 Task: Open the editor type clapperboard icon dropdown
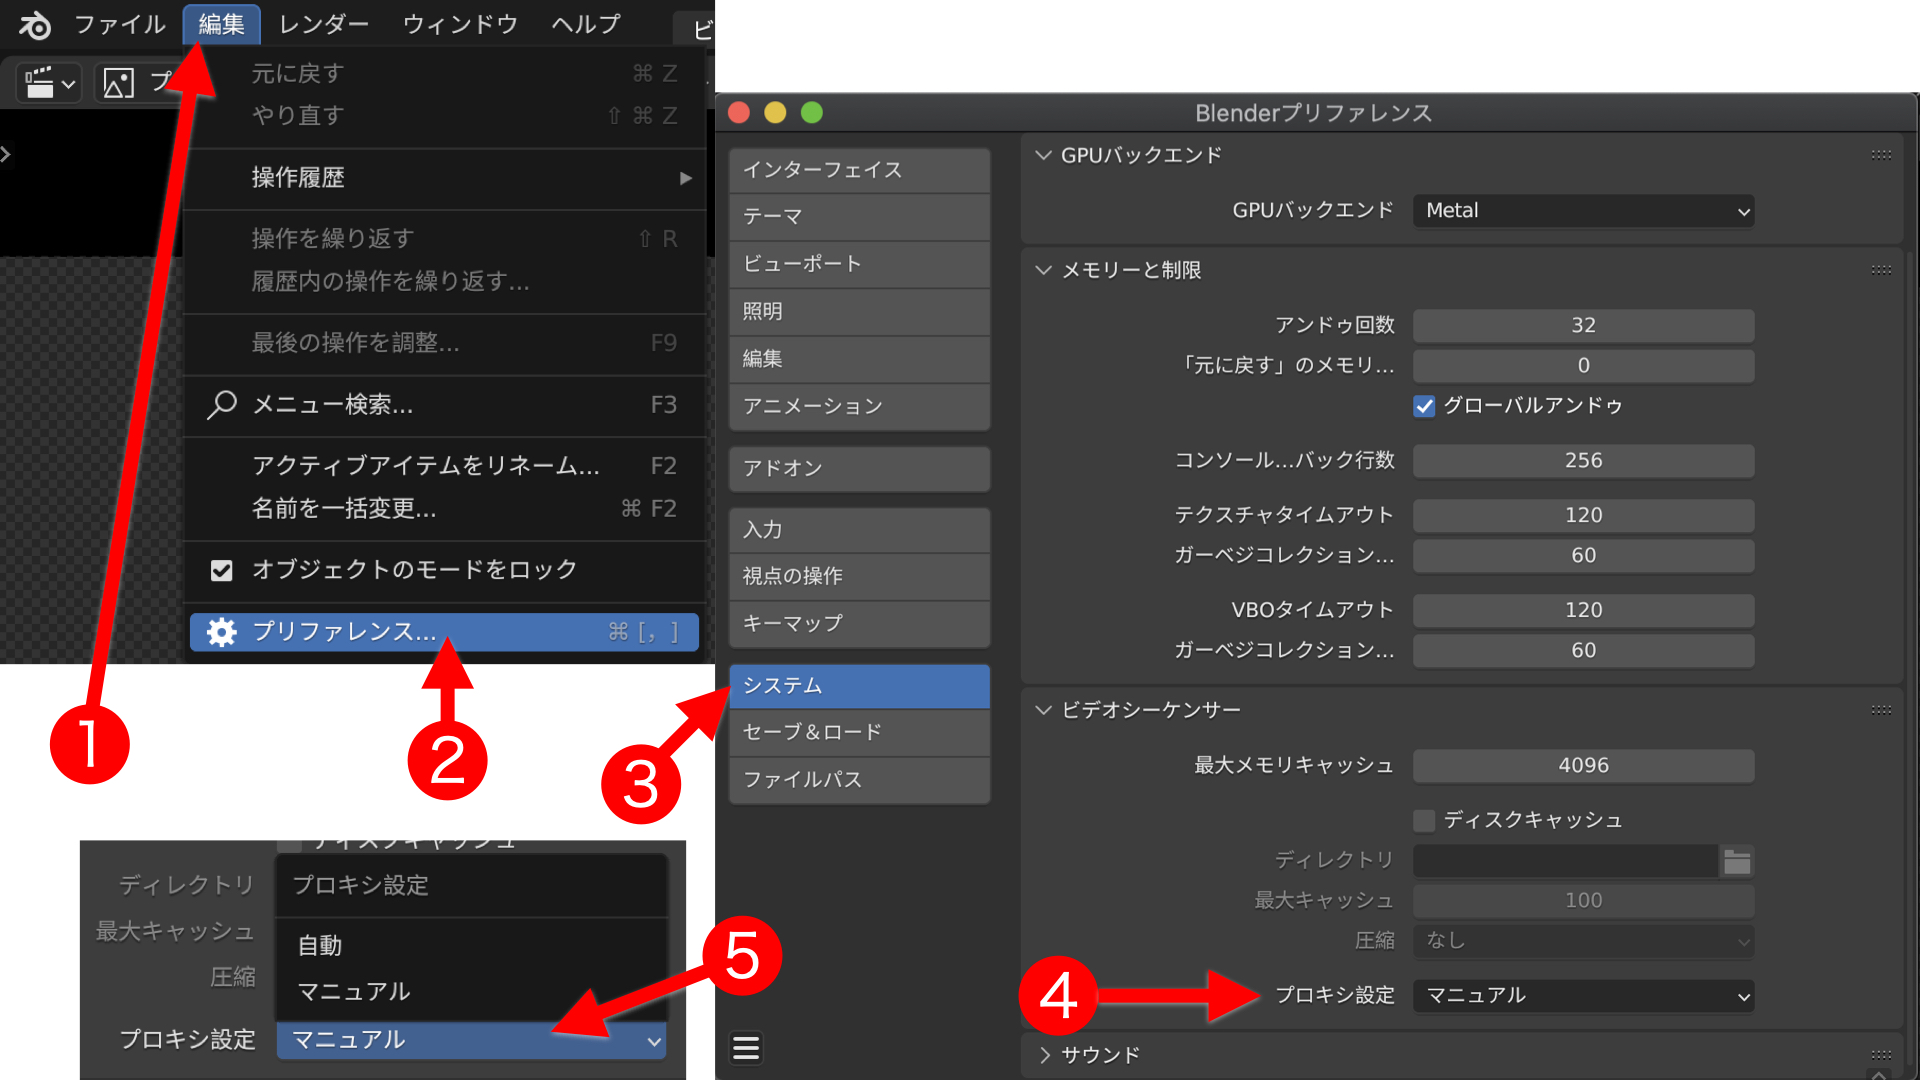coord(50,83)
